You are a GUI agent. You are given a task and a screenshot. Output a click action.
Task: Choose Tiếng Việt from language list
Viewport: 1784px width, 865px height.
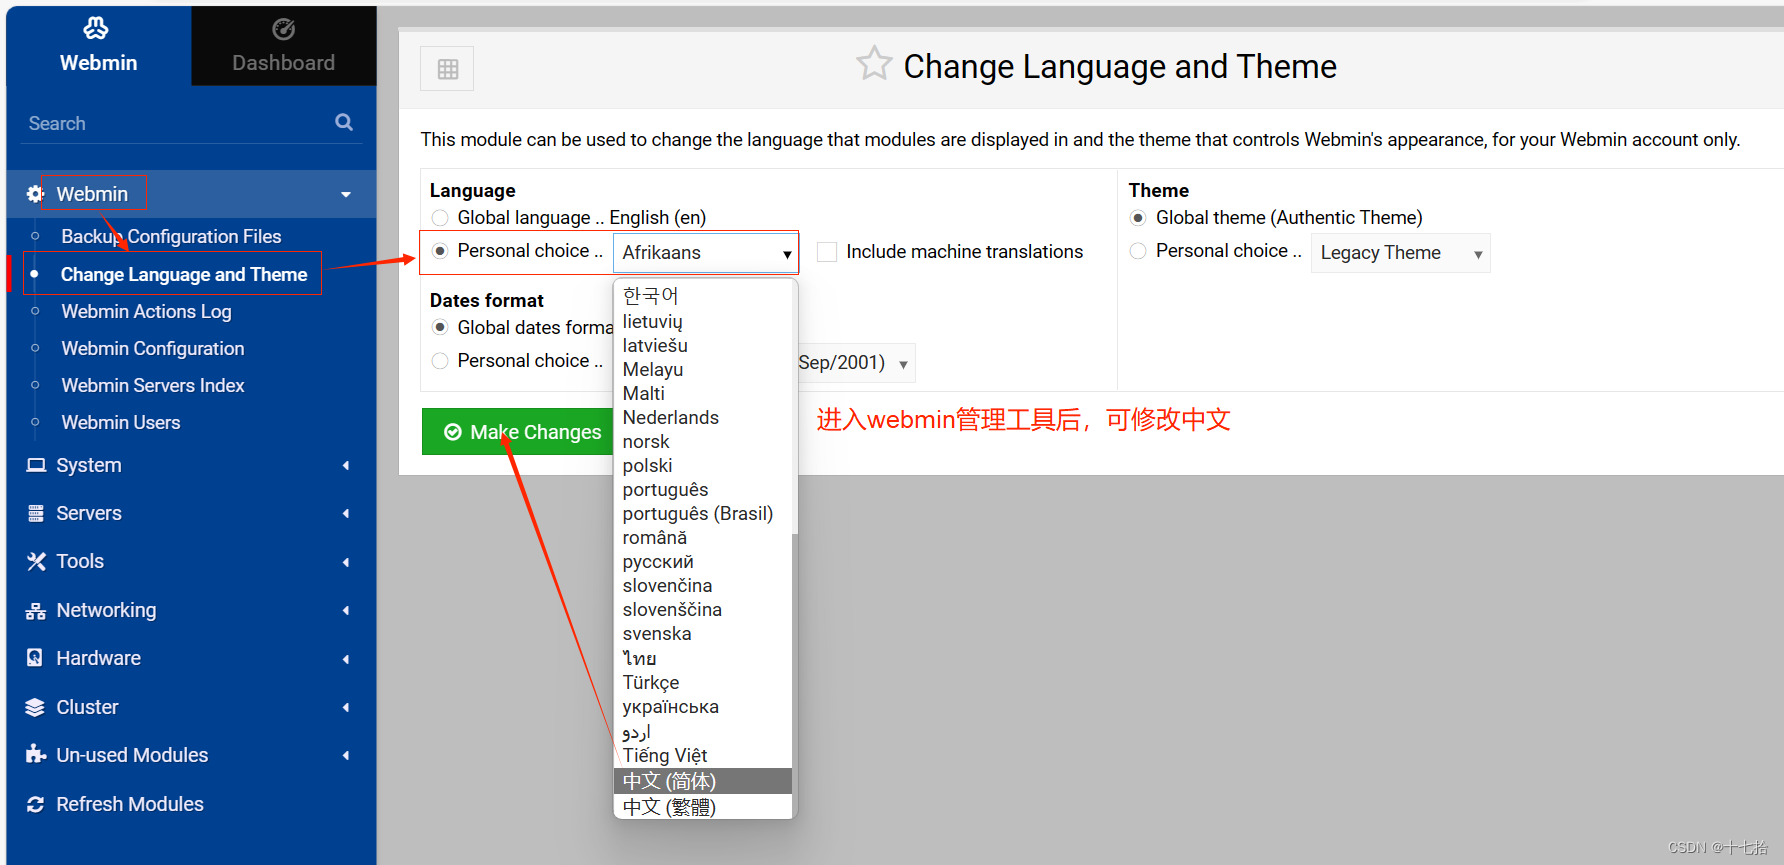pyautogui.click(x=702, y=755)
